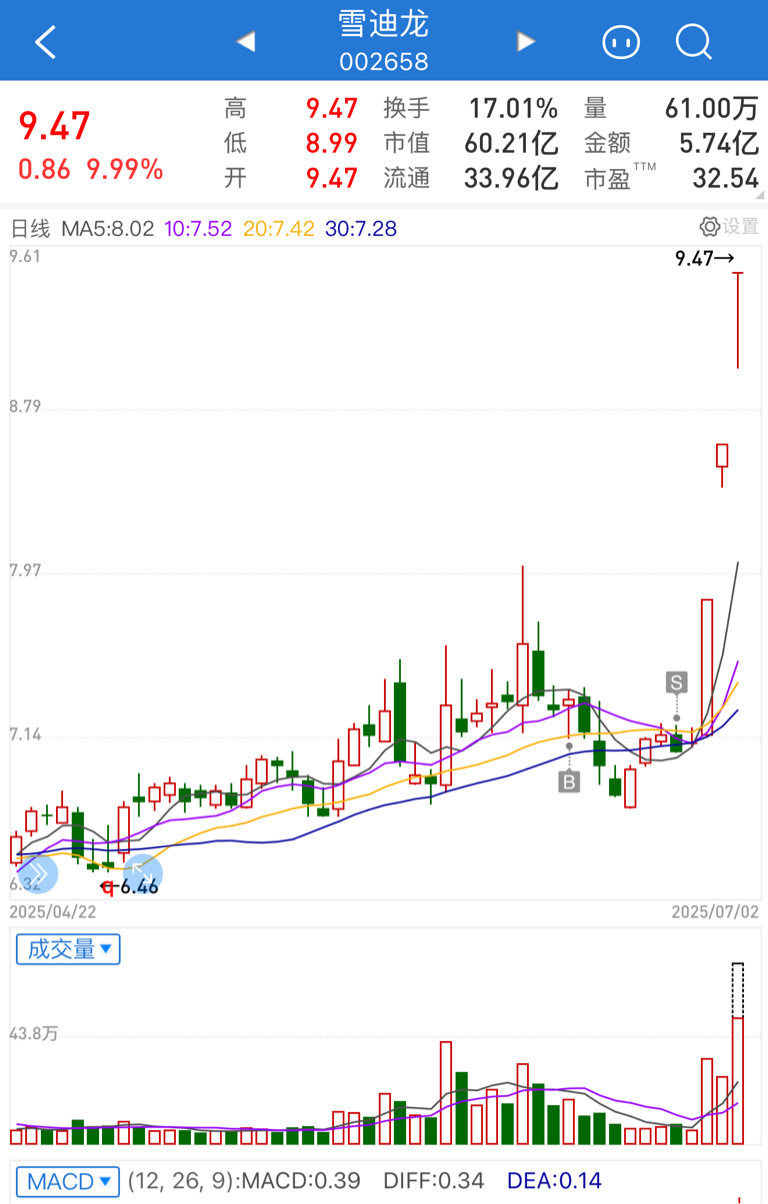Tap the 43.8万 volume axis label
Image resolution: width=768 pixels, height=1204 pixels.
click(34, 1034)
